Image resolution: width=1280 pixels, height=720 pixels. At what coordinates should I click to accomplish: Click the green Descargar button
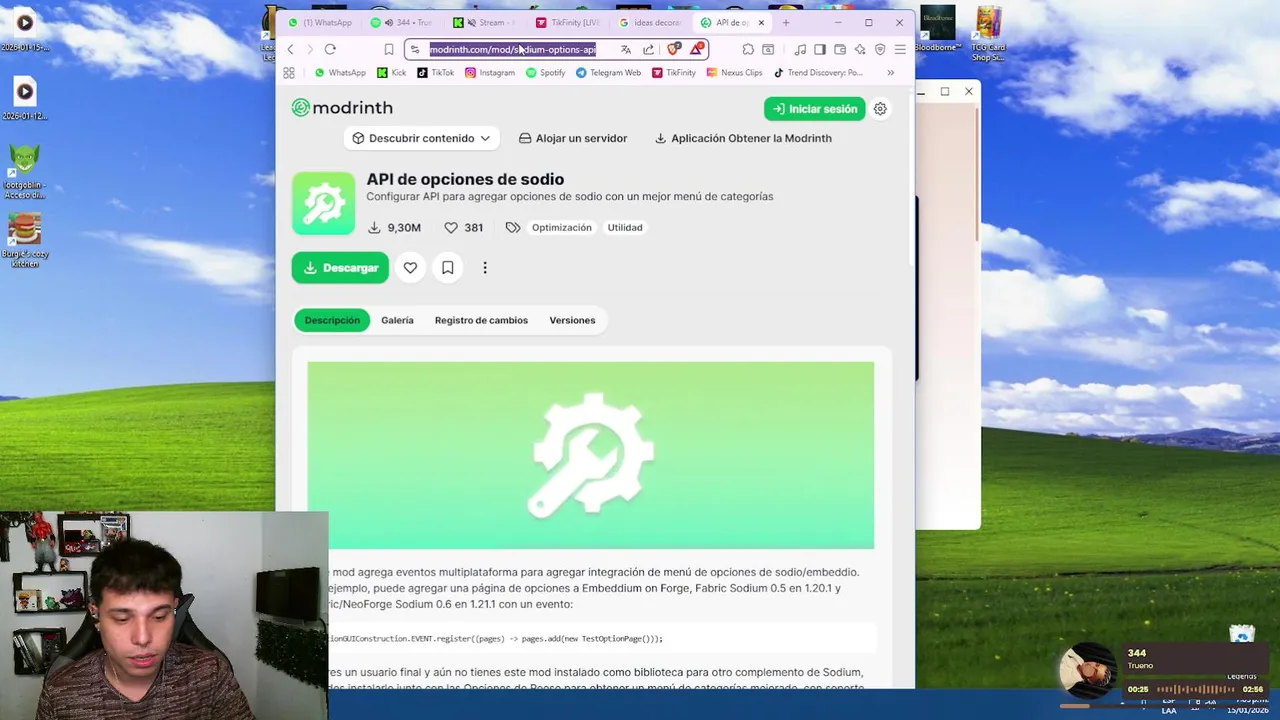coord(340,268)
